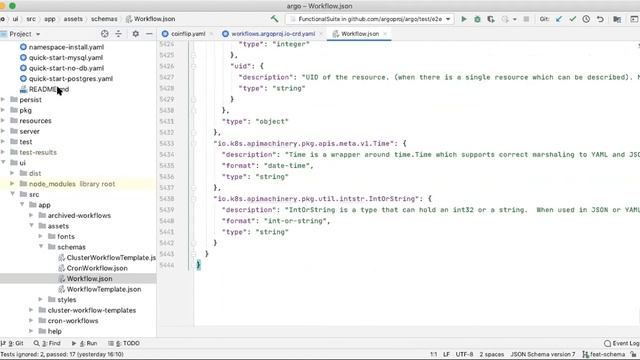Start debugging with the bug icon
Image resolution: width=640 pixels, height=360 pixels.
point(477,19)
